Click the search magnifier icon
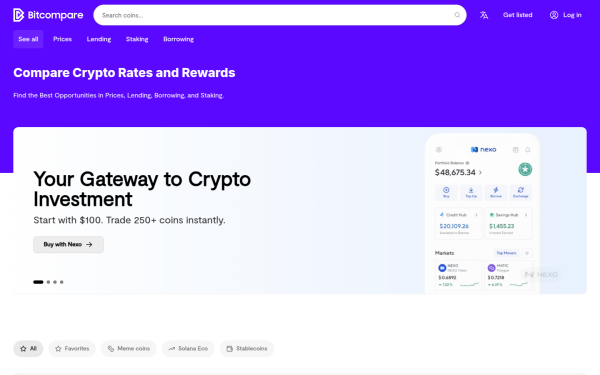This screenshot has width=600, height=375. tap(457, 15)
